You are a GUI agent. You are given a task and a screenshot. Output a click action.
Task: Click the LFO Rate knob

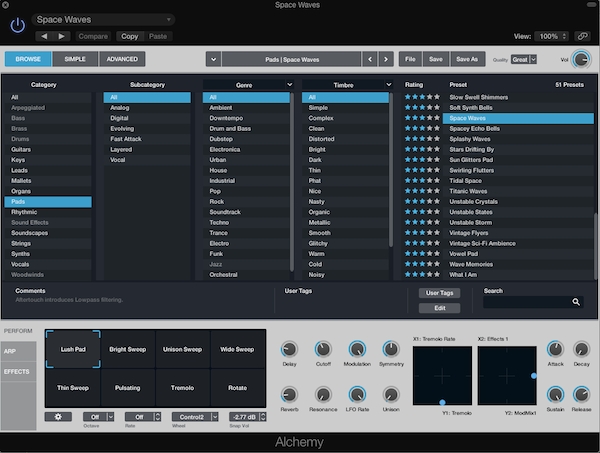click(357, 394)
